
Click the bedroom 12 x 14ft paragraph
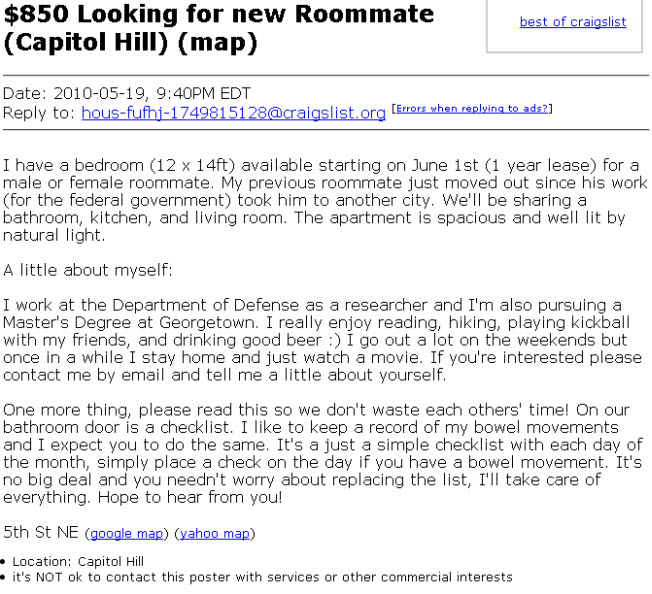[325, 200]
